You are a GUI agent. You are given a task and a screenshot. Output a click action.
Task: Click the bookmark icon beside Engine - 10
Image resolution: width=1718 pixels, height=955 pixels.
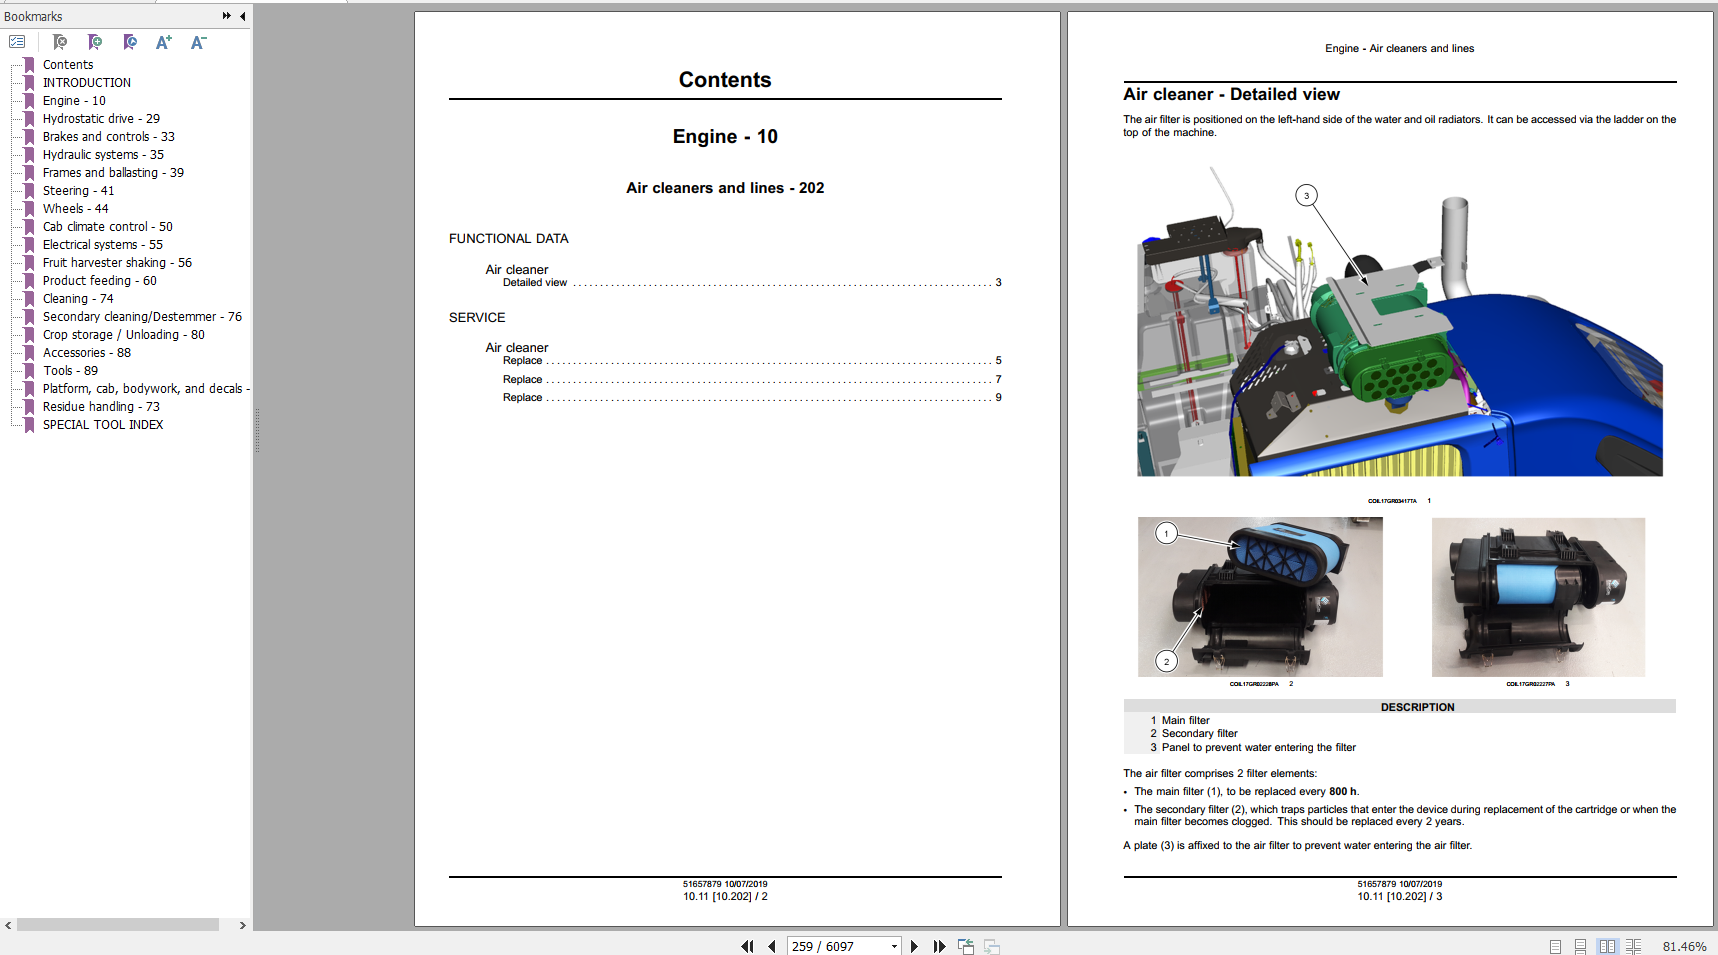coord(29,101)
